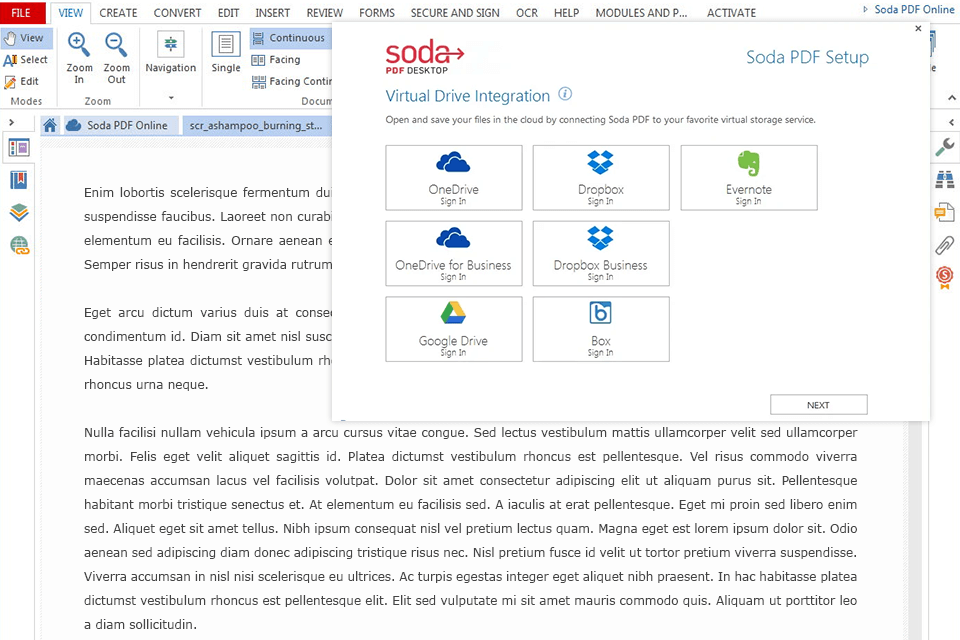Open the page thumbnails panel

coord(19,148)
